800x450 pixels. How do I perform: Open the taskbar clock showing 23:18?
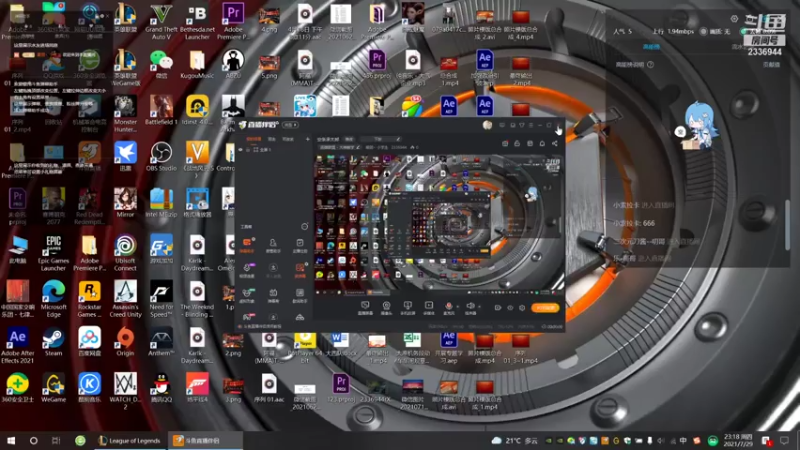click(738, 440)
